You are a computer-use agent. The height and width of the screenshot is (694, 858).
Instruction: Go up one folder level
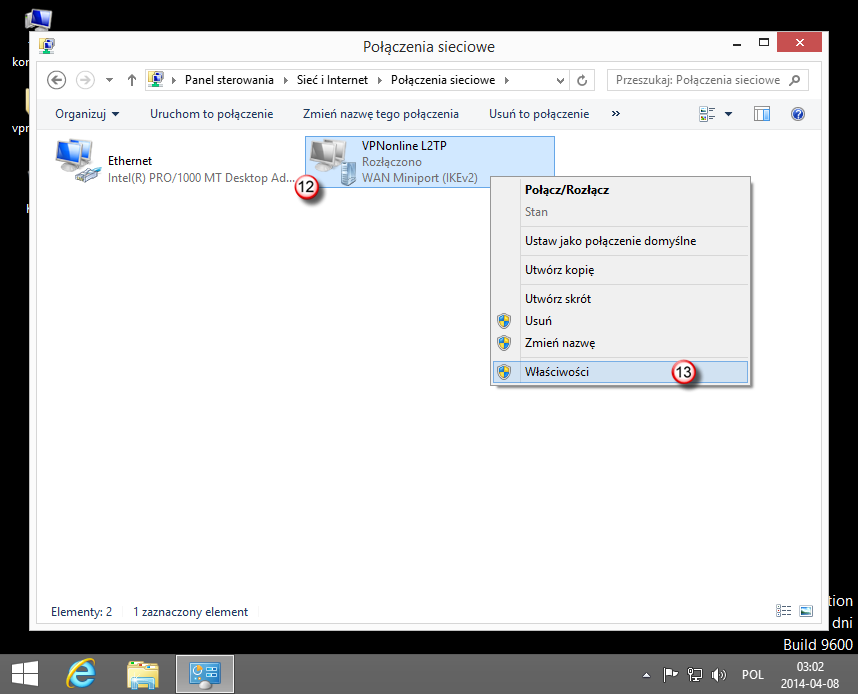click(x=131, y=80)
